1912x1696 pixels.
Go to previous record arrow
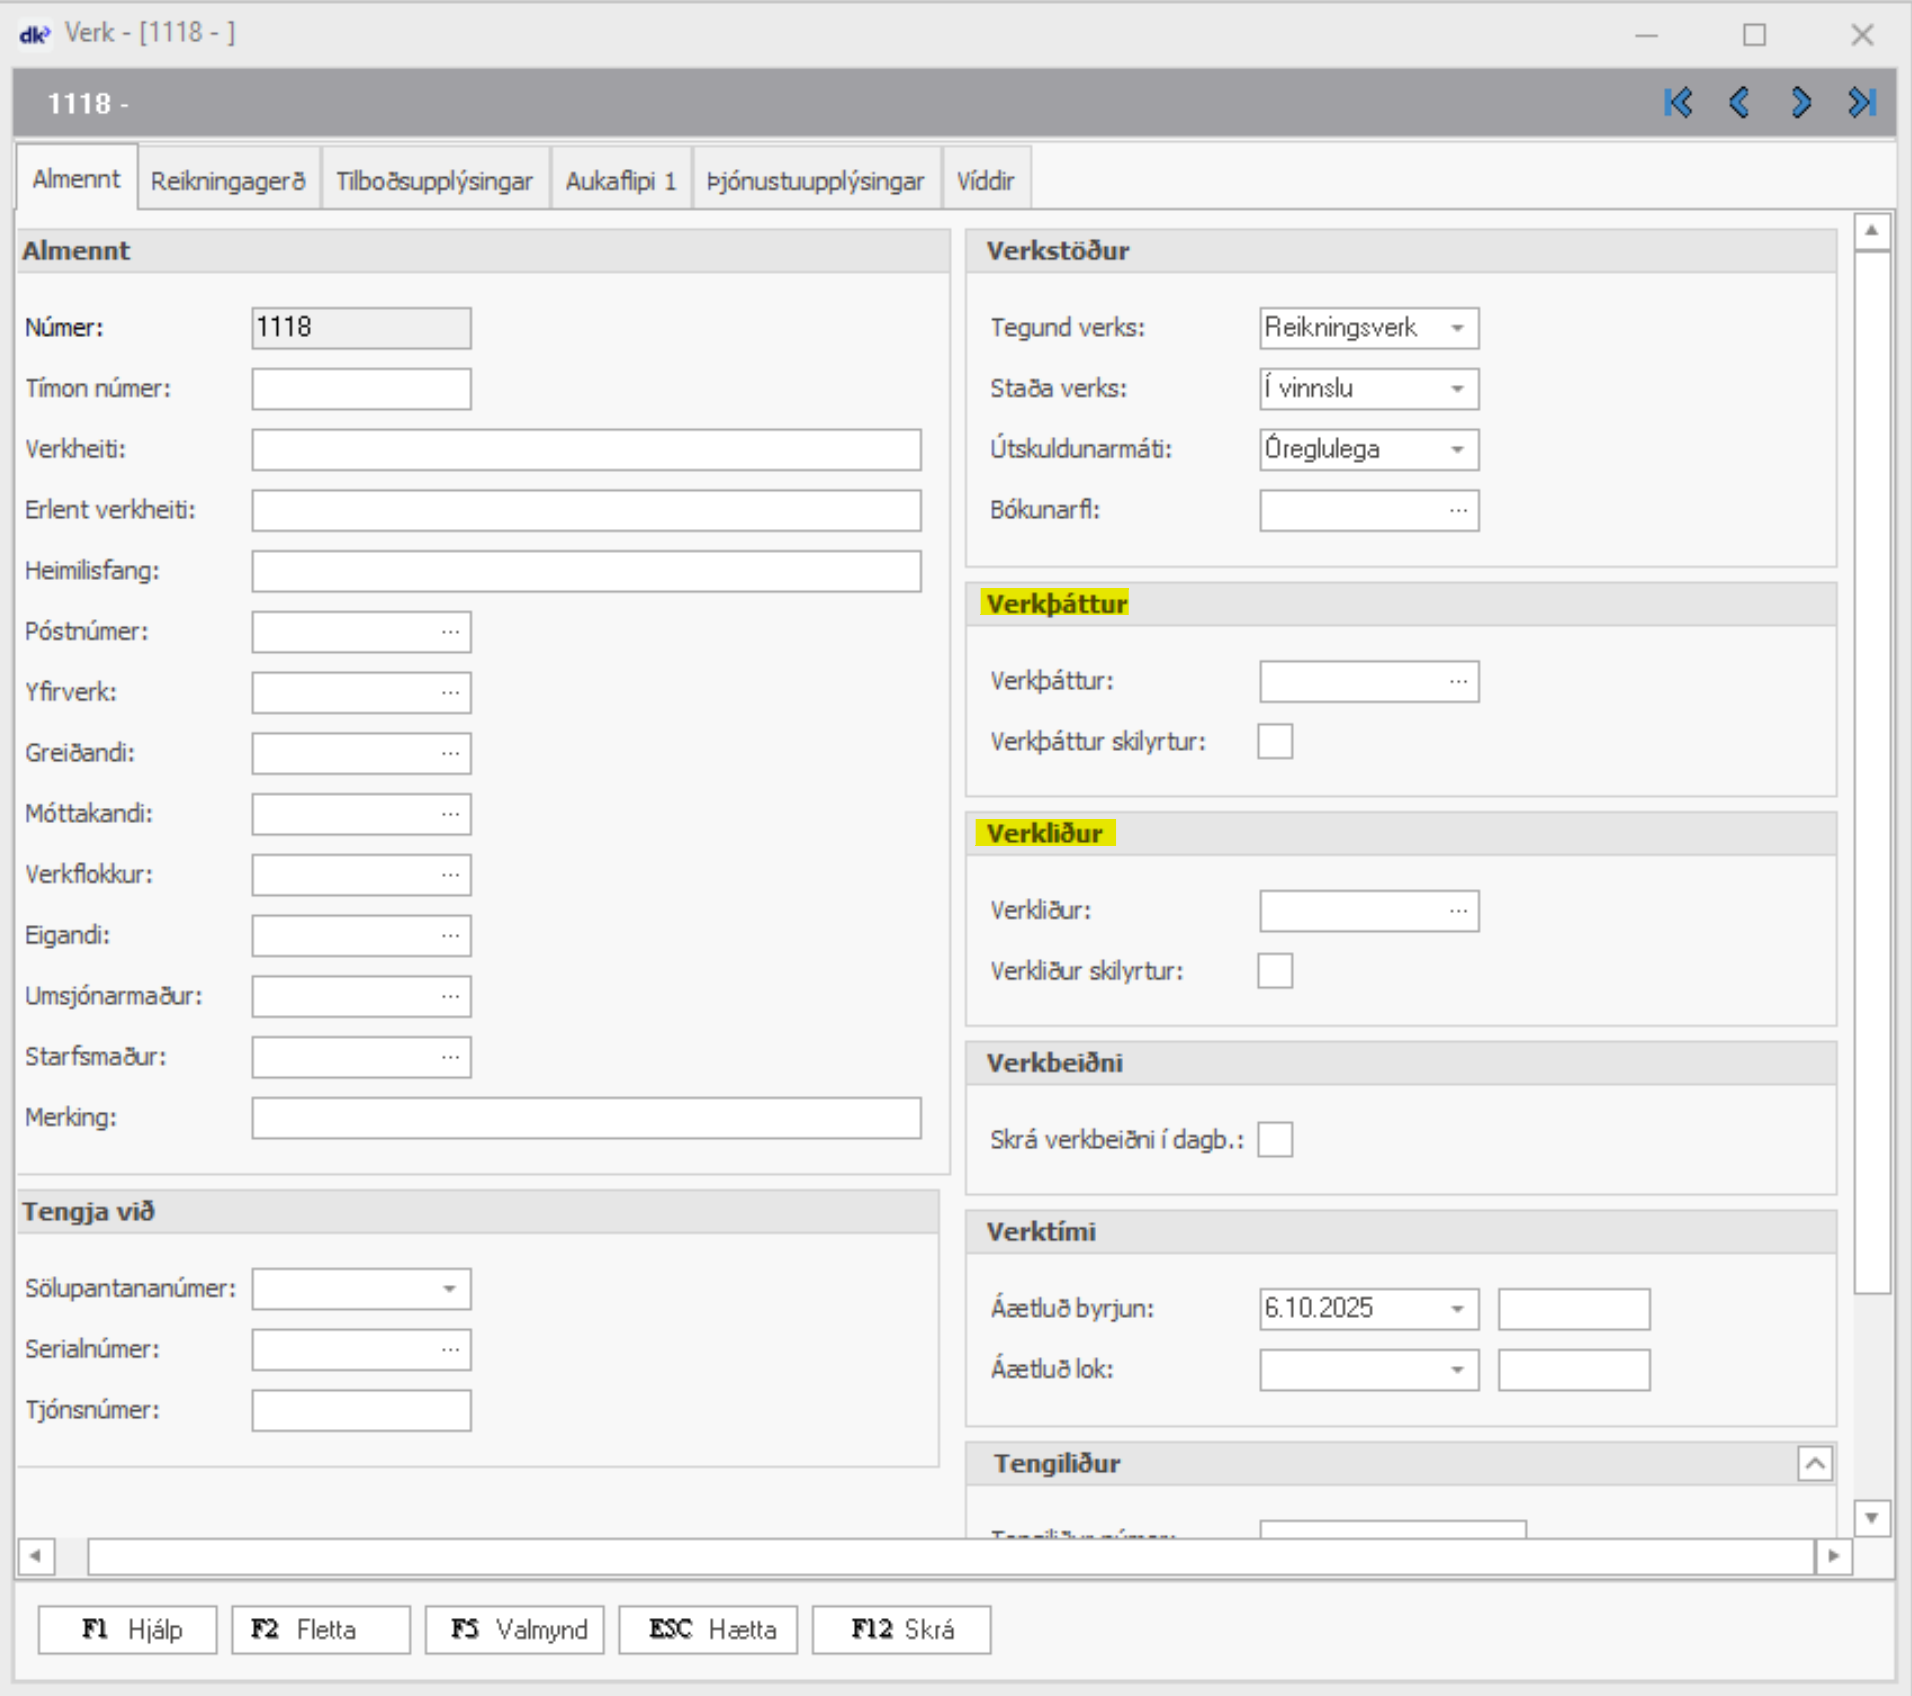[1739, 103]
